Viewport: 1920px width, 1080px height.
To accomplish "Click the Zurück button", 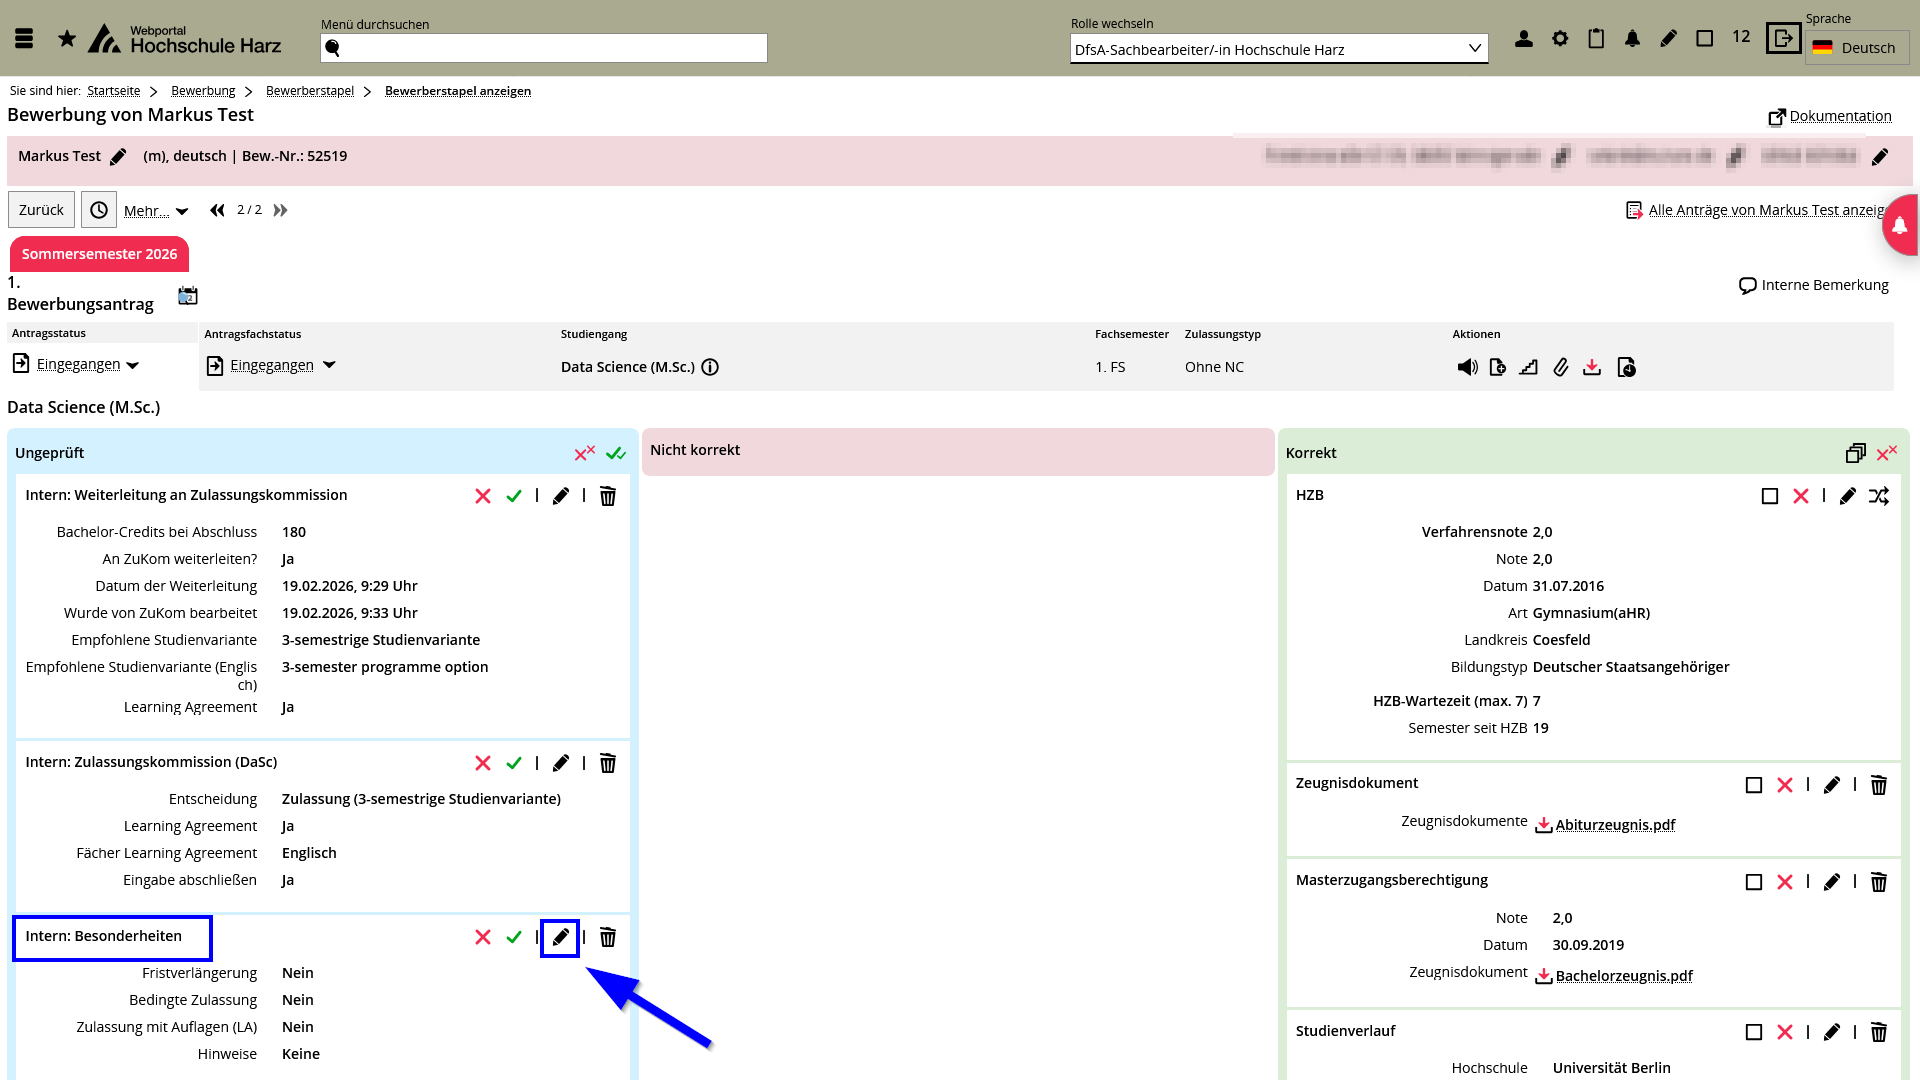I will point(41,210).
